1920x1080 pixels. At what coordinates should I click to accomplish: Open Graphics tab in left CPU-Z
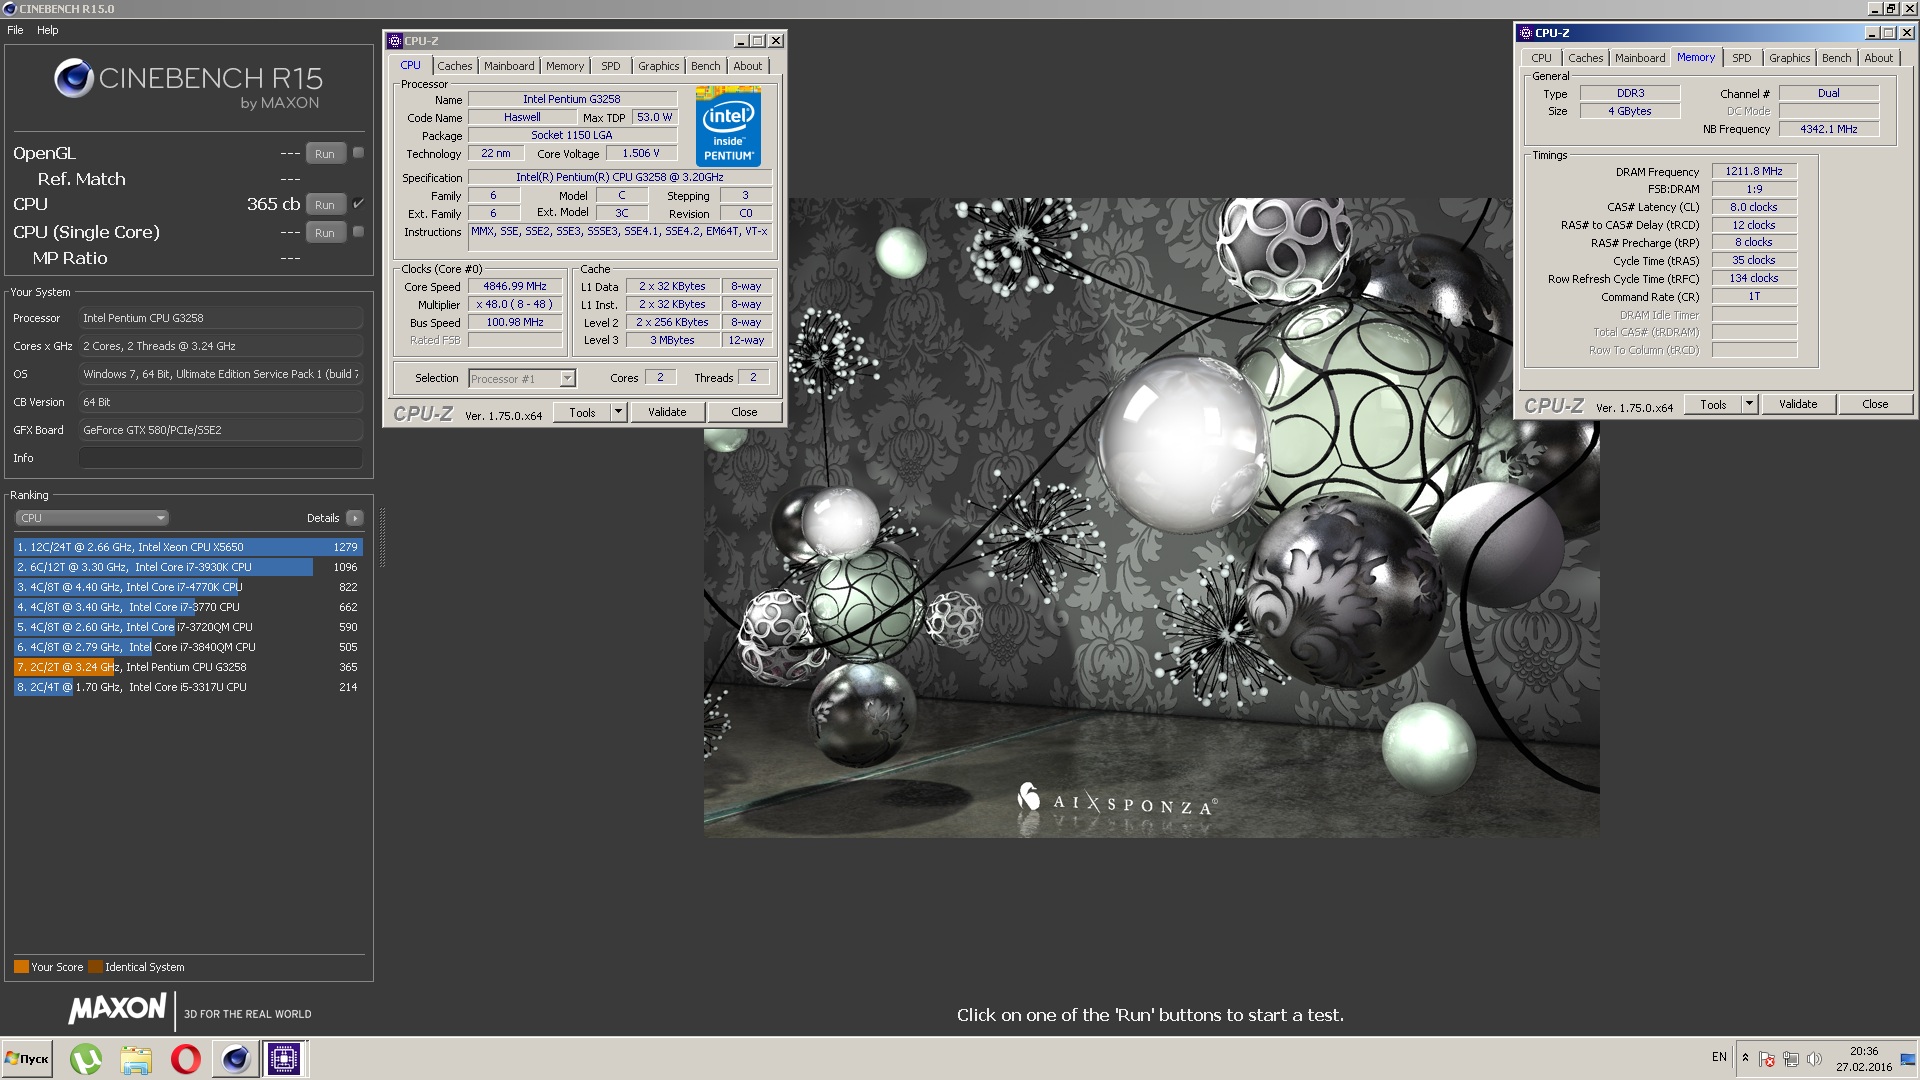(658, 66)
